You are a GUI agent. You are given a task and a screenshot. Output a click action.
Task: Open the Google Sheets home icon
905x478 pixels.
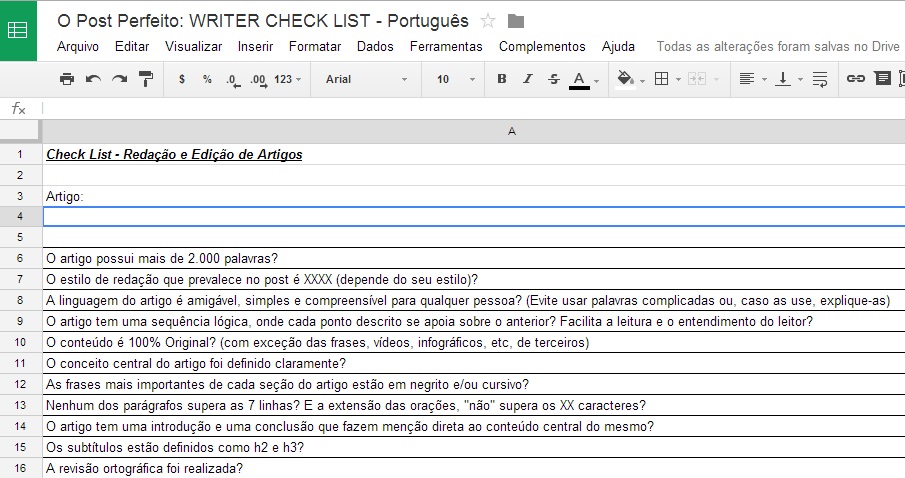18,30
